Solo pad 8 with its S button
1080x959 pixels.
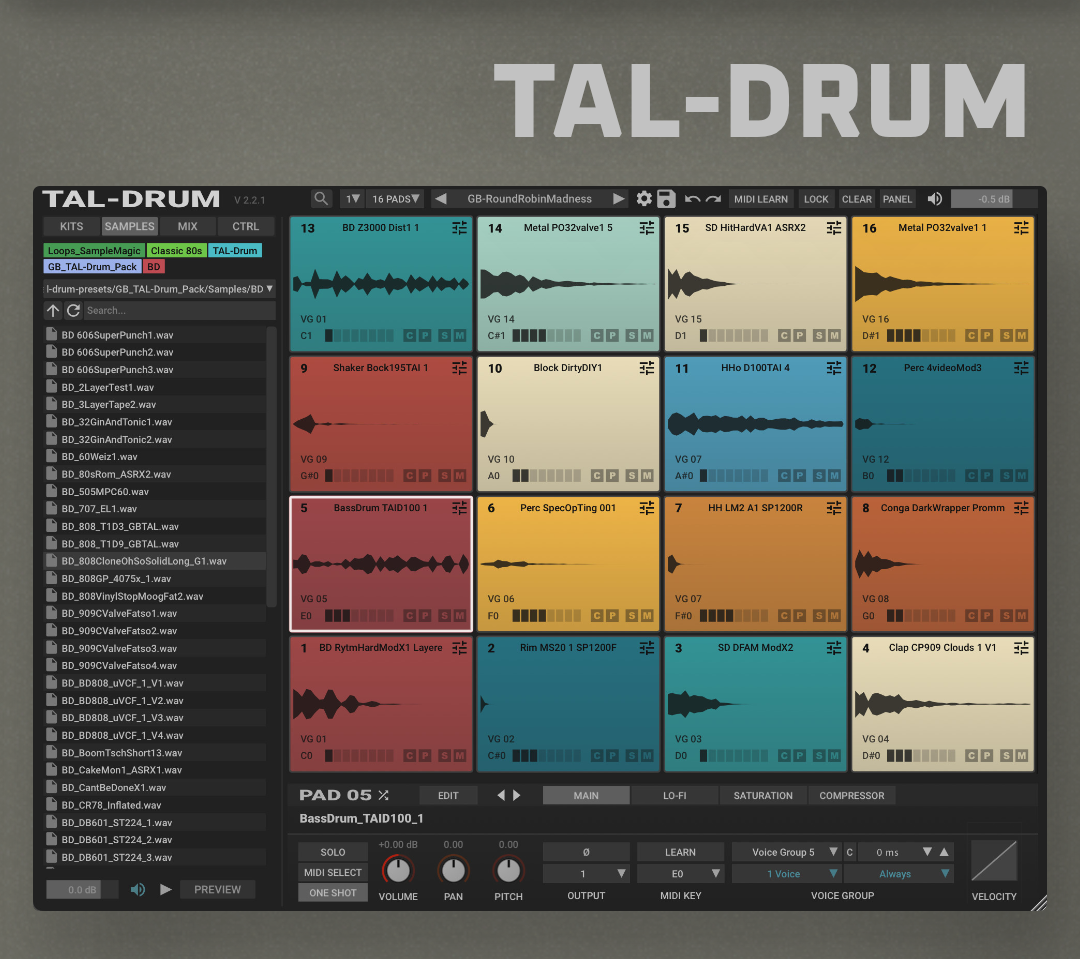click(1006, 615)
